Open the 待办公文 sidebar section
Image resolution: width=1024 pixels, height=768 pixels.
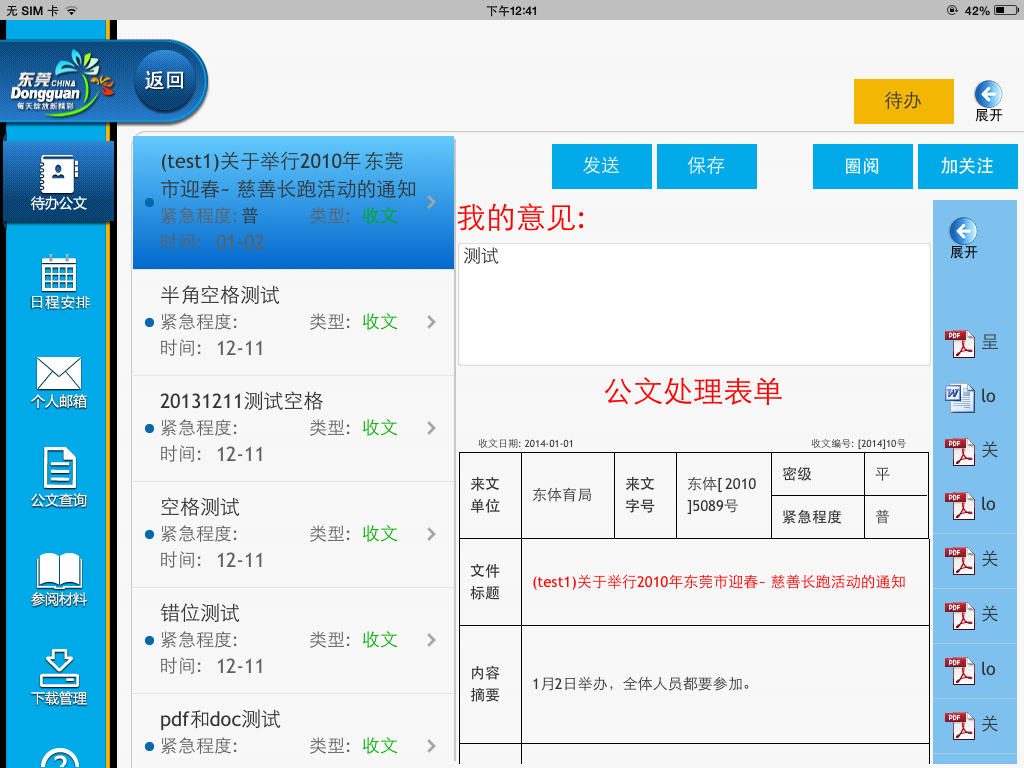coord(59,182)
